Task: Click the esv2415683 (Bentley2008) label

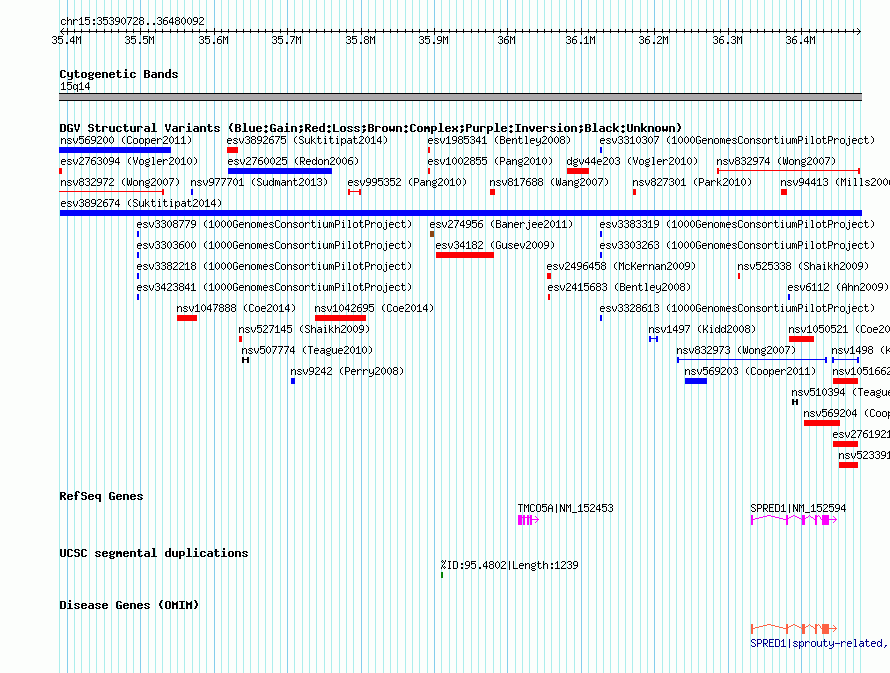Action: (619, 287)
